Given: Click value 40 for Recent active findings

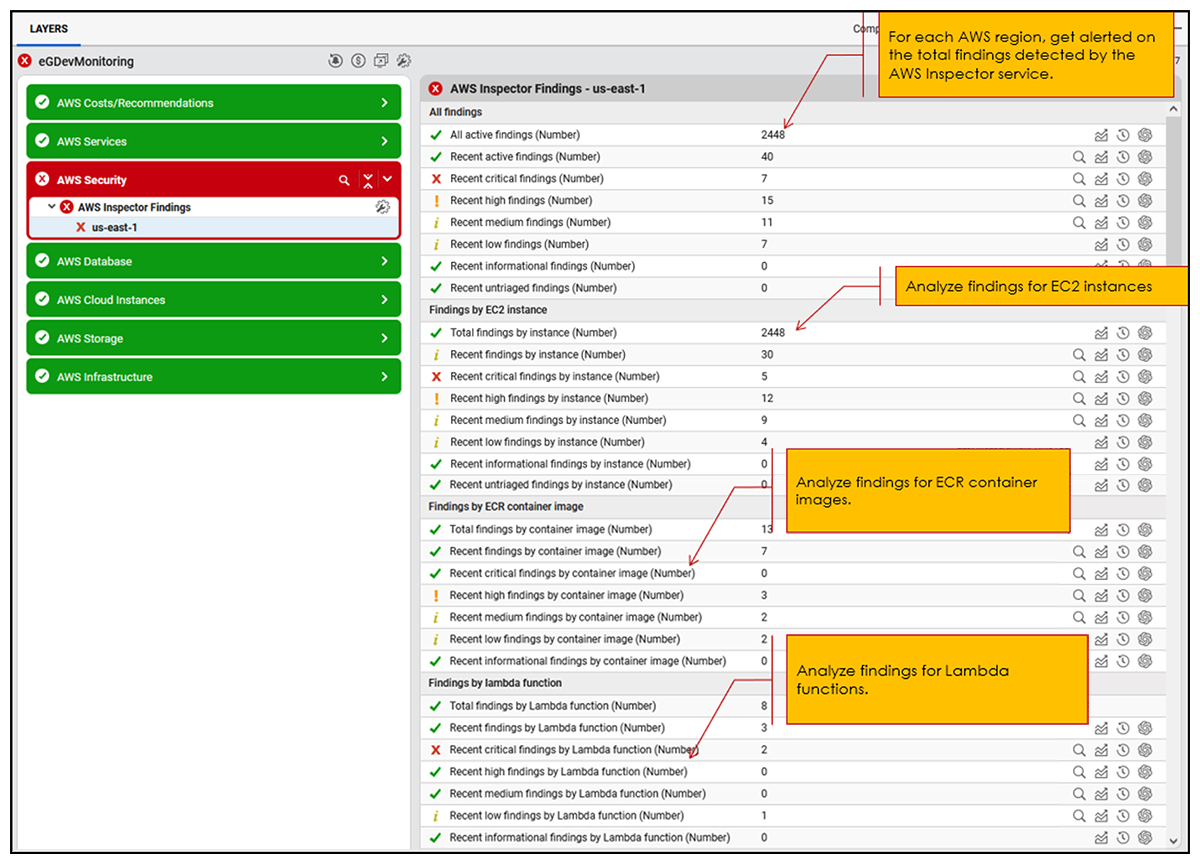Looking at the screenshot, I should [x=767, y=157].
